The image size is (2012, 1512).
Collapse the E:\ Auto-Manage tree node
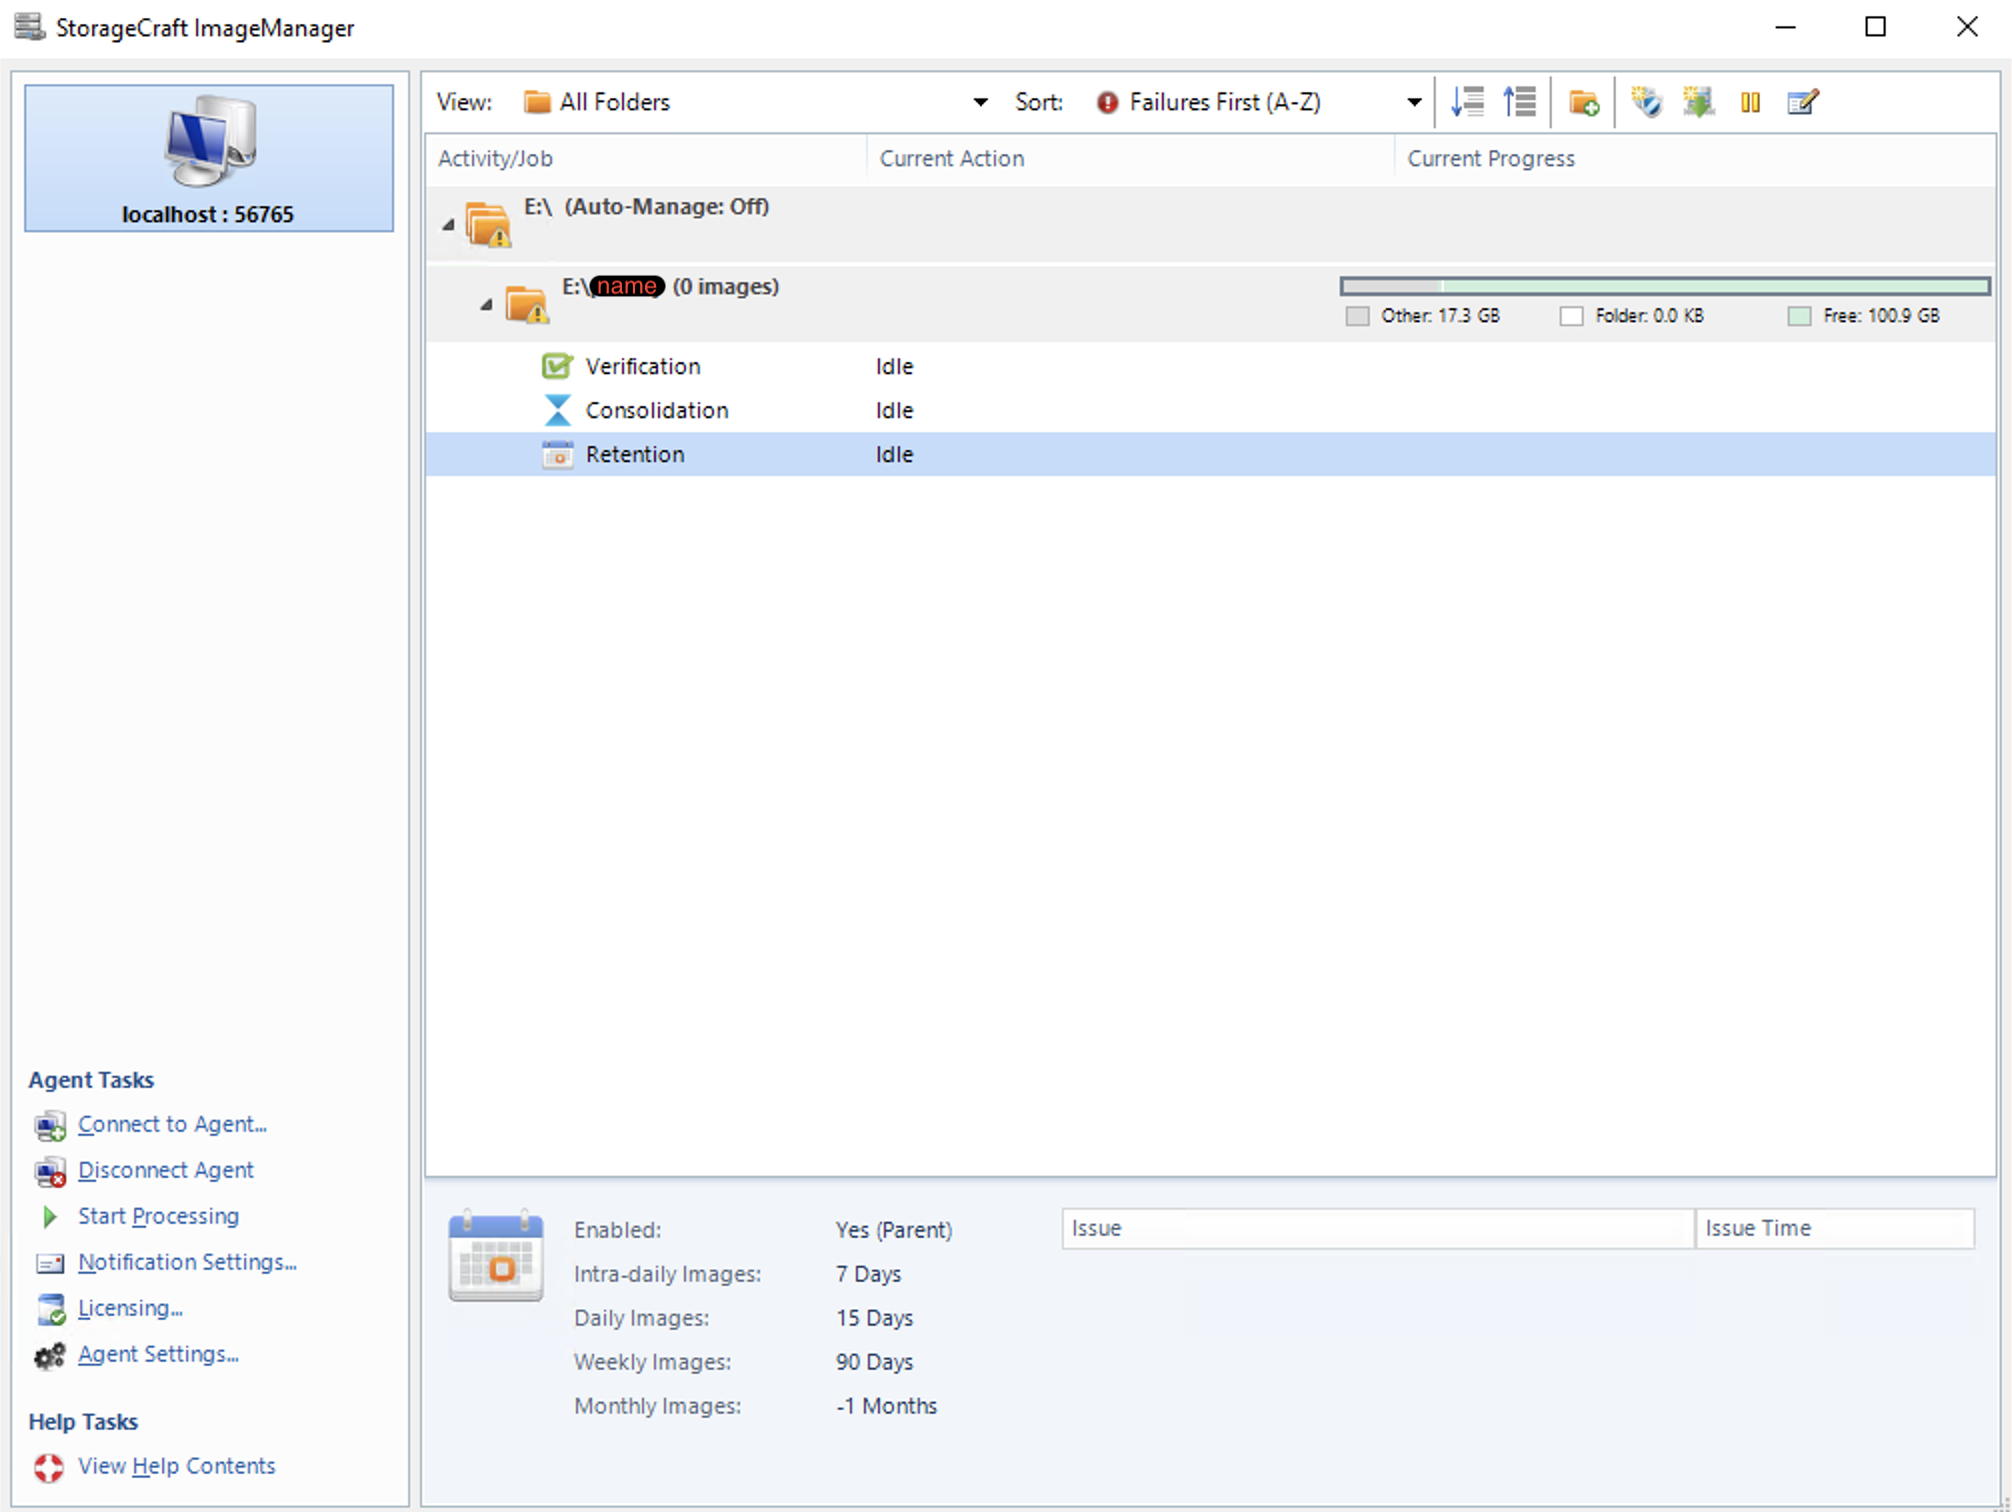448,225
